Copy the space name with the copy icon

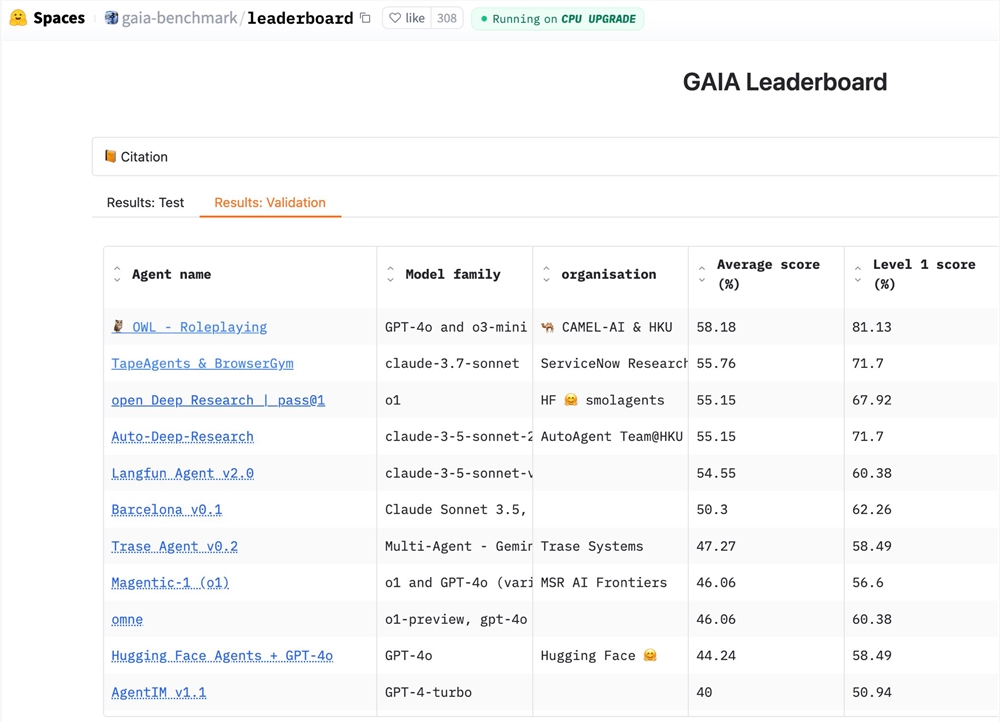(x=365, y=18)
